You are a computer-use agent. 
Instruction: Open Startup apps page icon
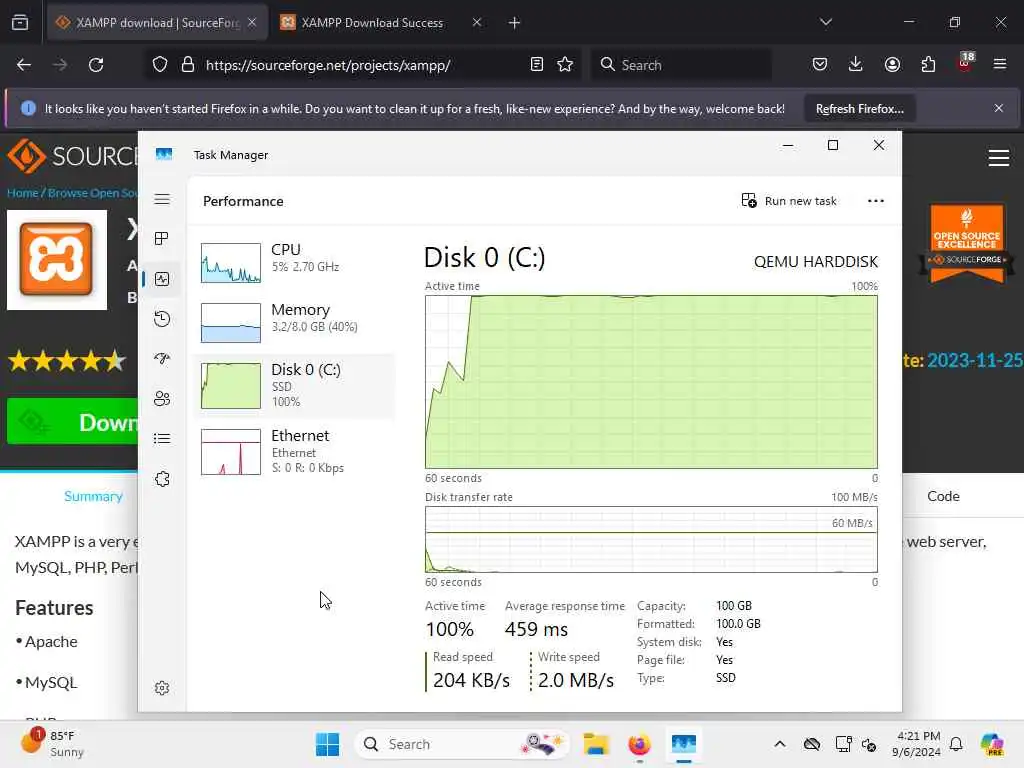tap(162, 359)
